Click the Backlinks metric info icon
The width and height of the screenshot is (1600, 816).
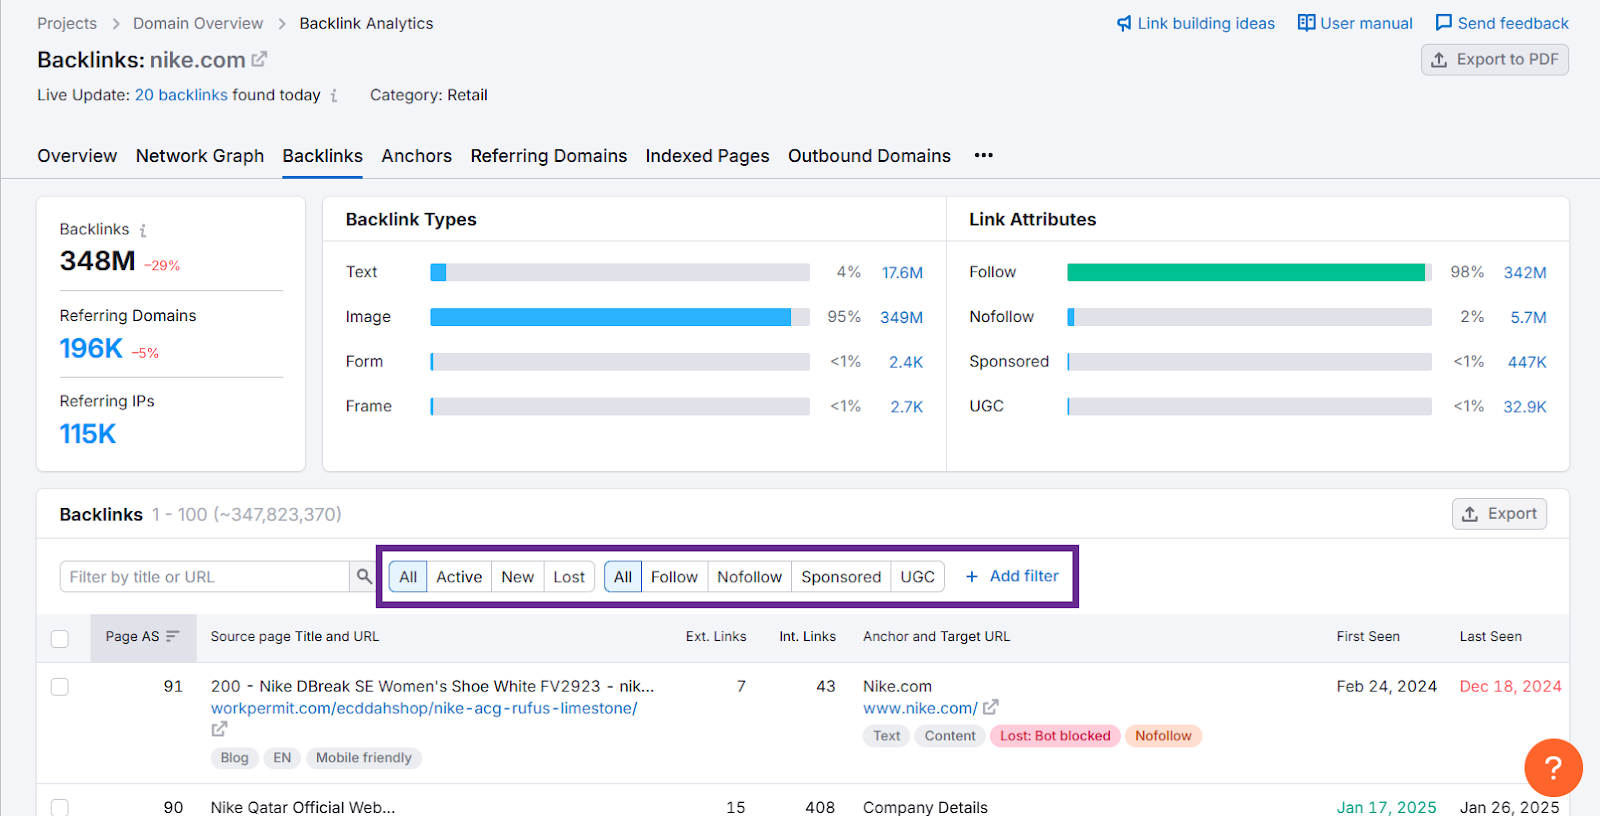pos(143,230)
